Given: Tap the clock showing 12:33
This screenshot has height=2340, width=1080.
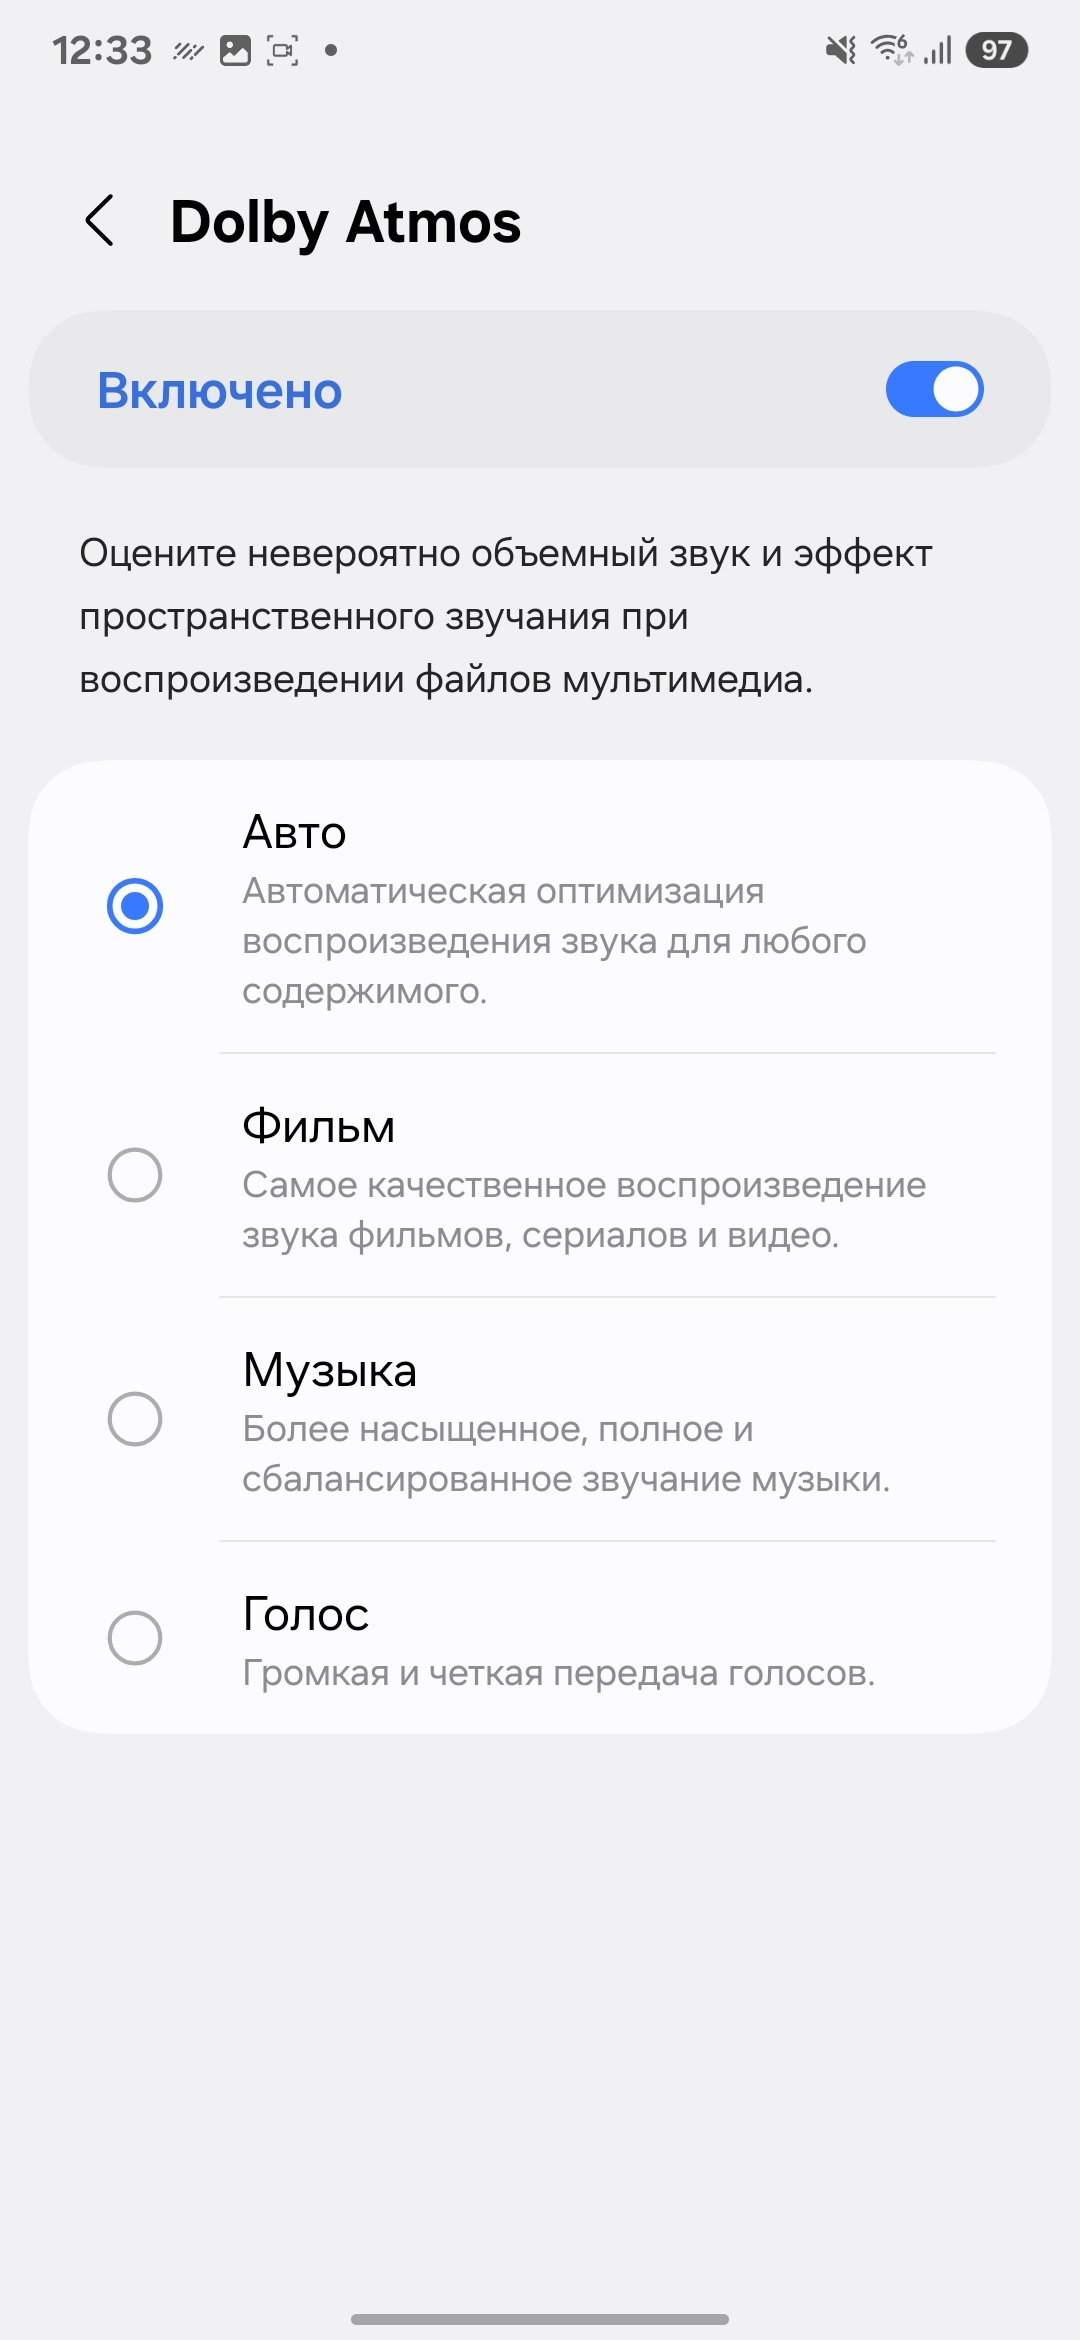Looking at the screenshot, I should [102, 50].
